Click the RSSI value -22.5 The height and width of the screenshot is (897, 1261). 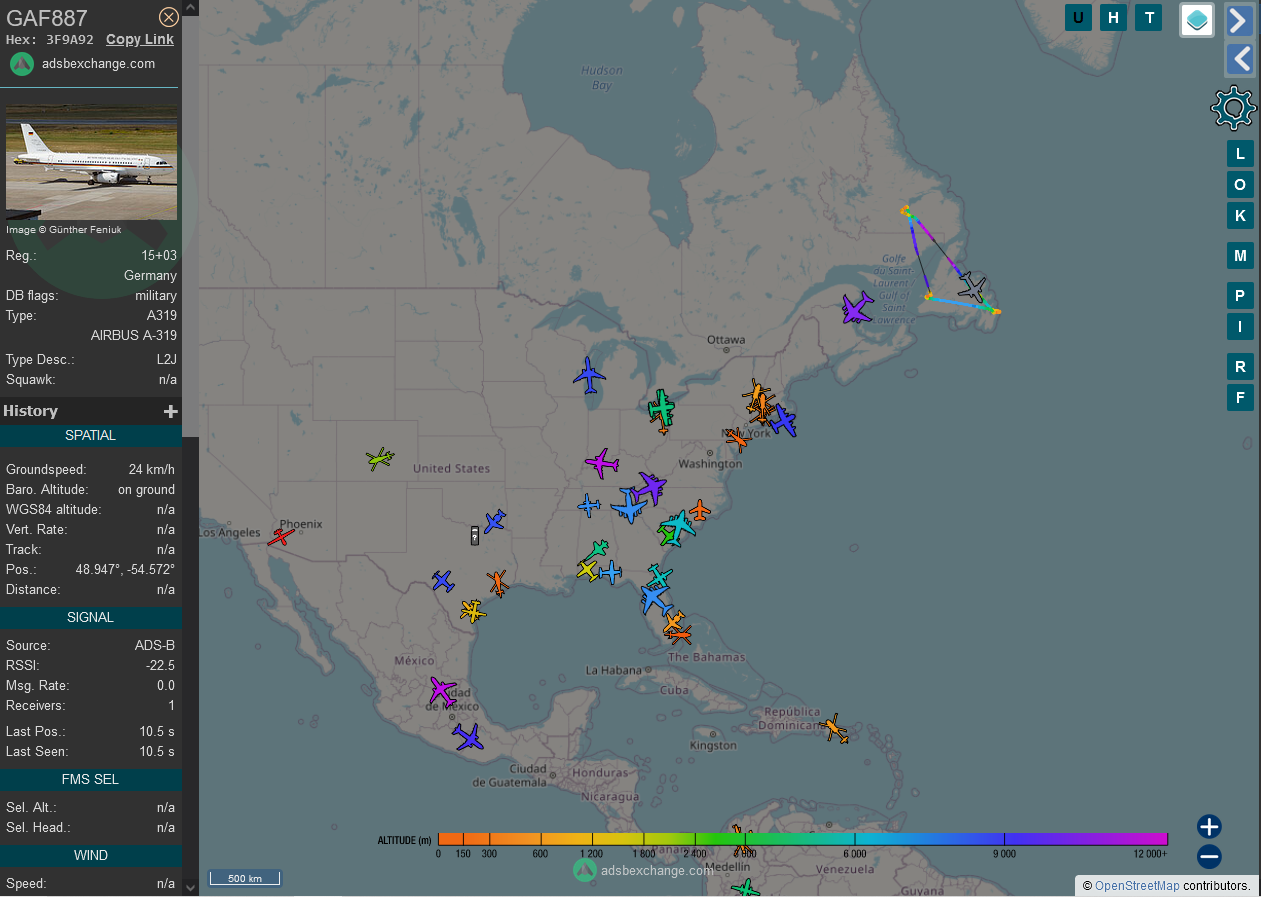[160, 666]
